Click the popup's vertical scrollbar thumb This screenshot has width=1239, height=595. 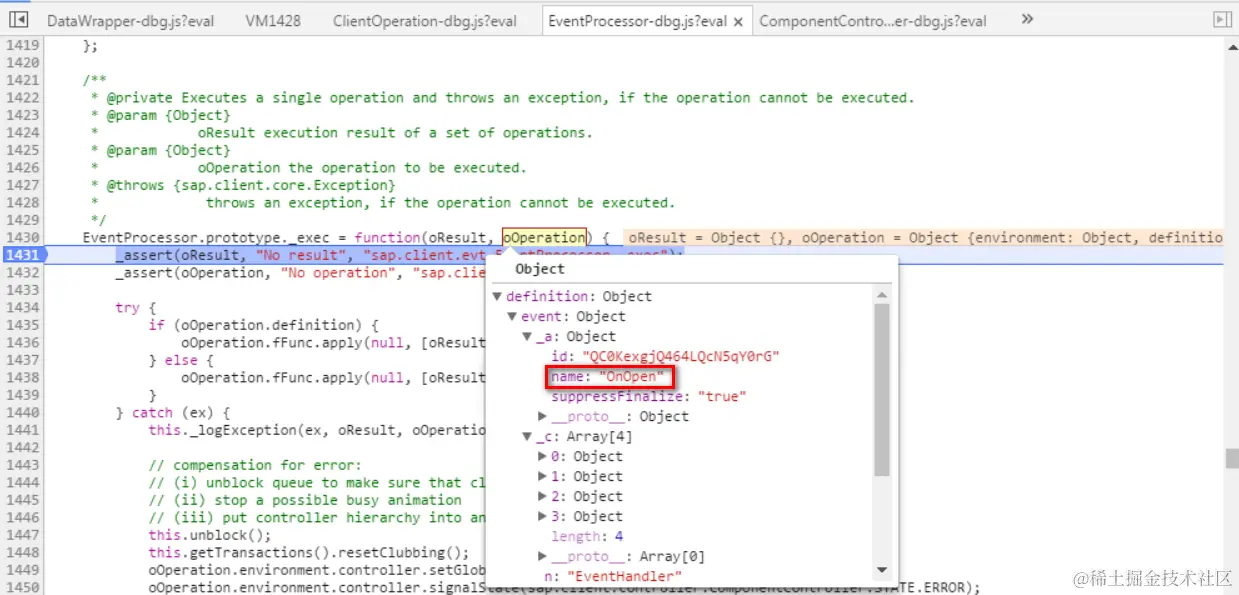[x=881, y=389]
